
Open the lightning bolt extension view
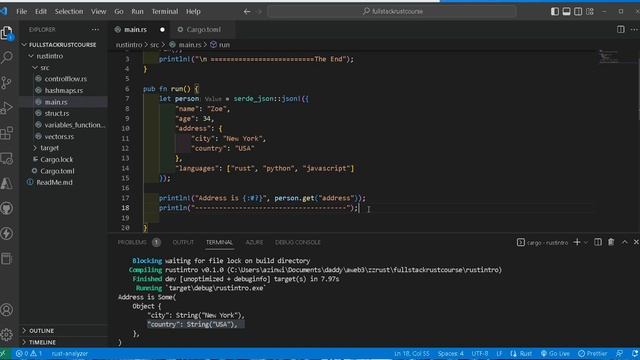7,233
